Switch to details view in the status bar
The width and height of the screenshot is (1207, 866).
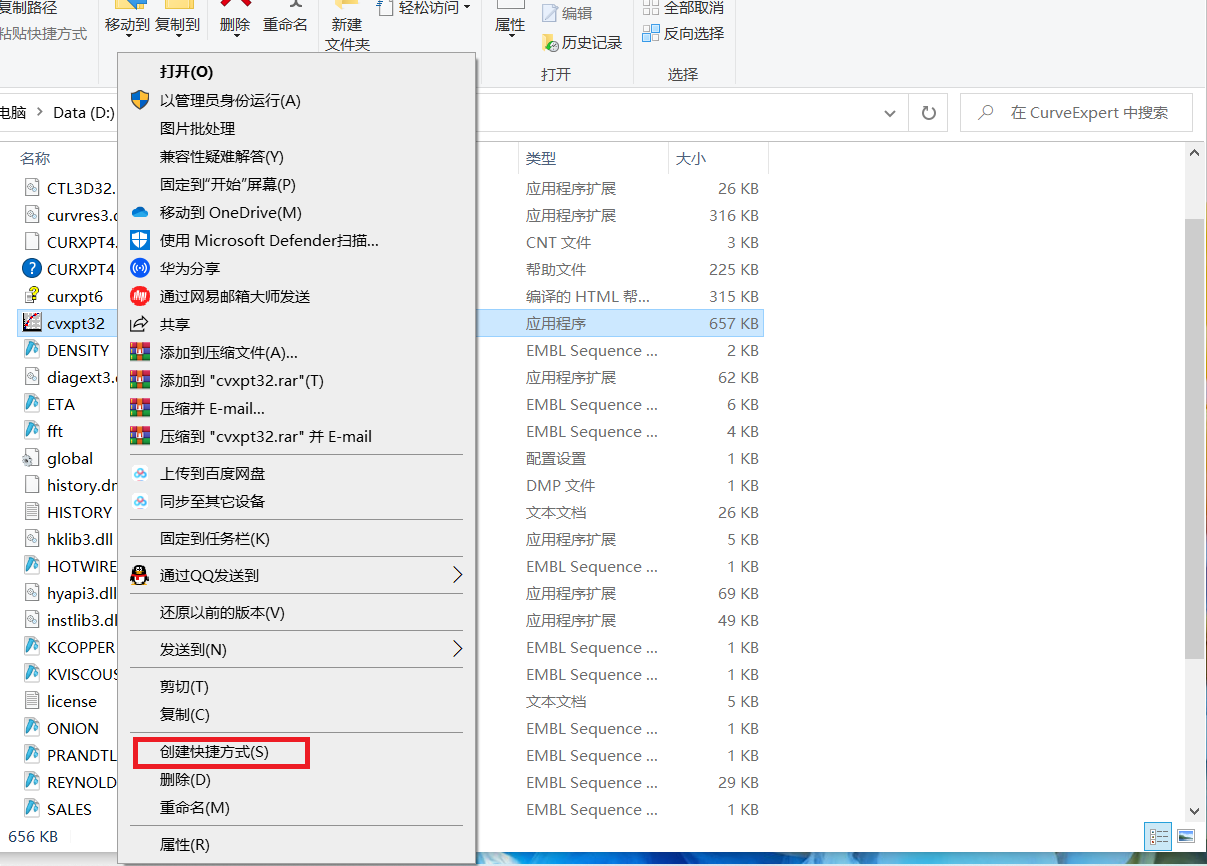click(x=1158, y=836)
